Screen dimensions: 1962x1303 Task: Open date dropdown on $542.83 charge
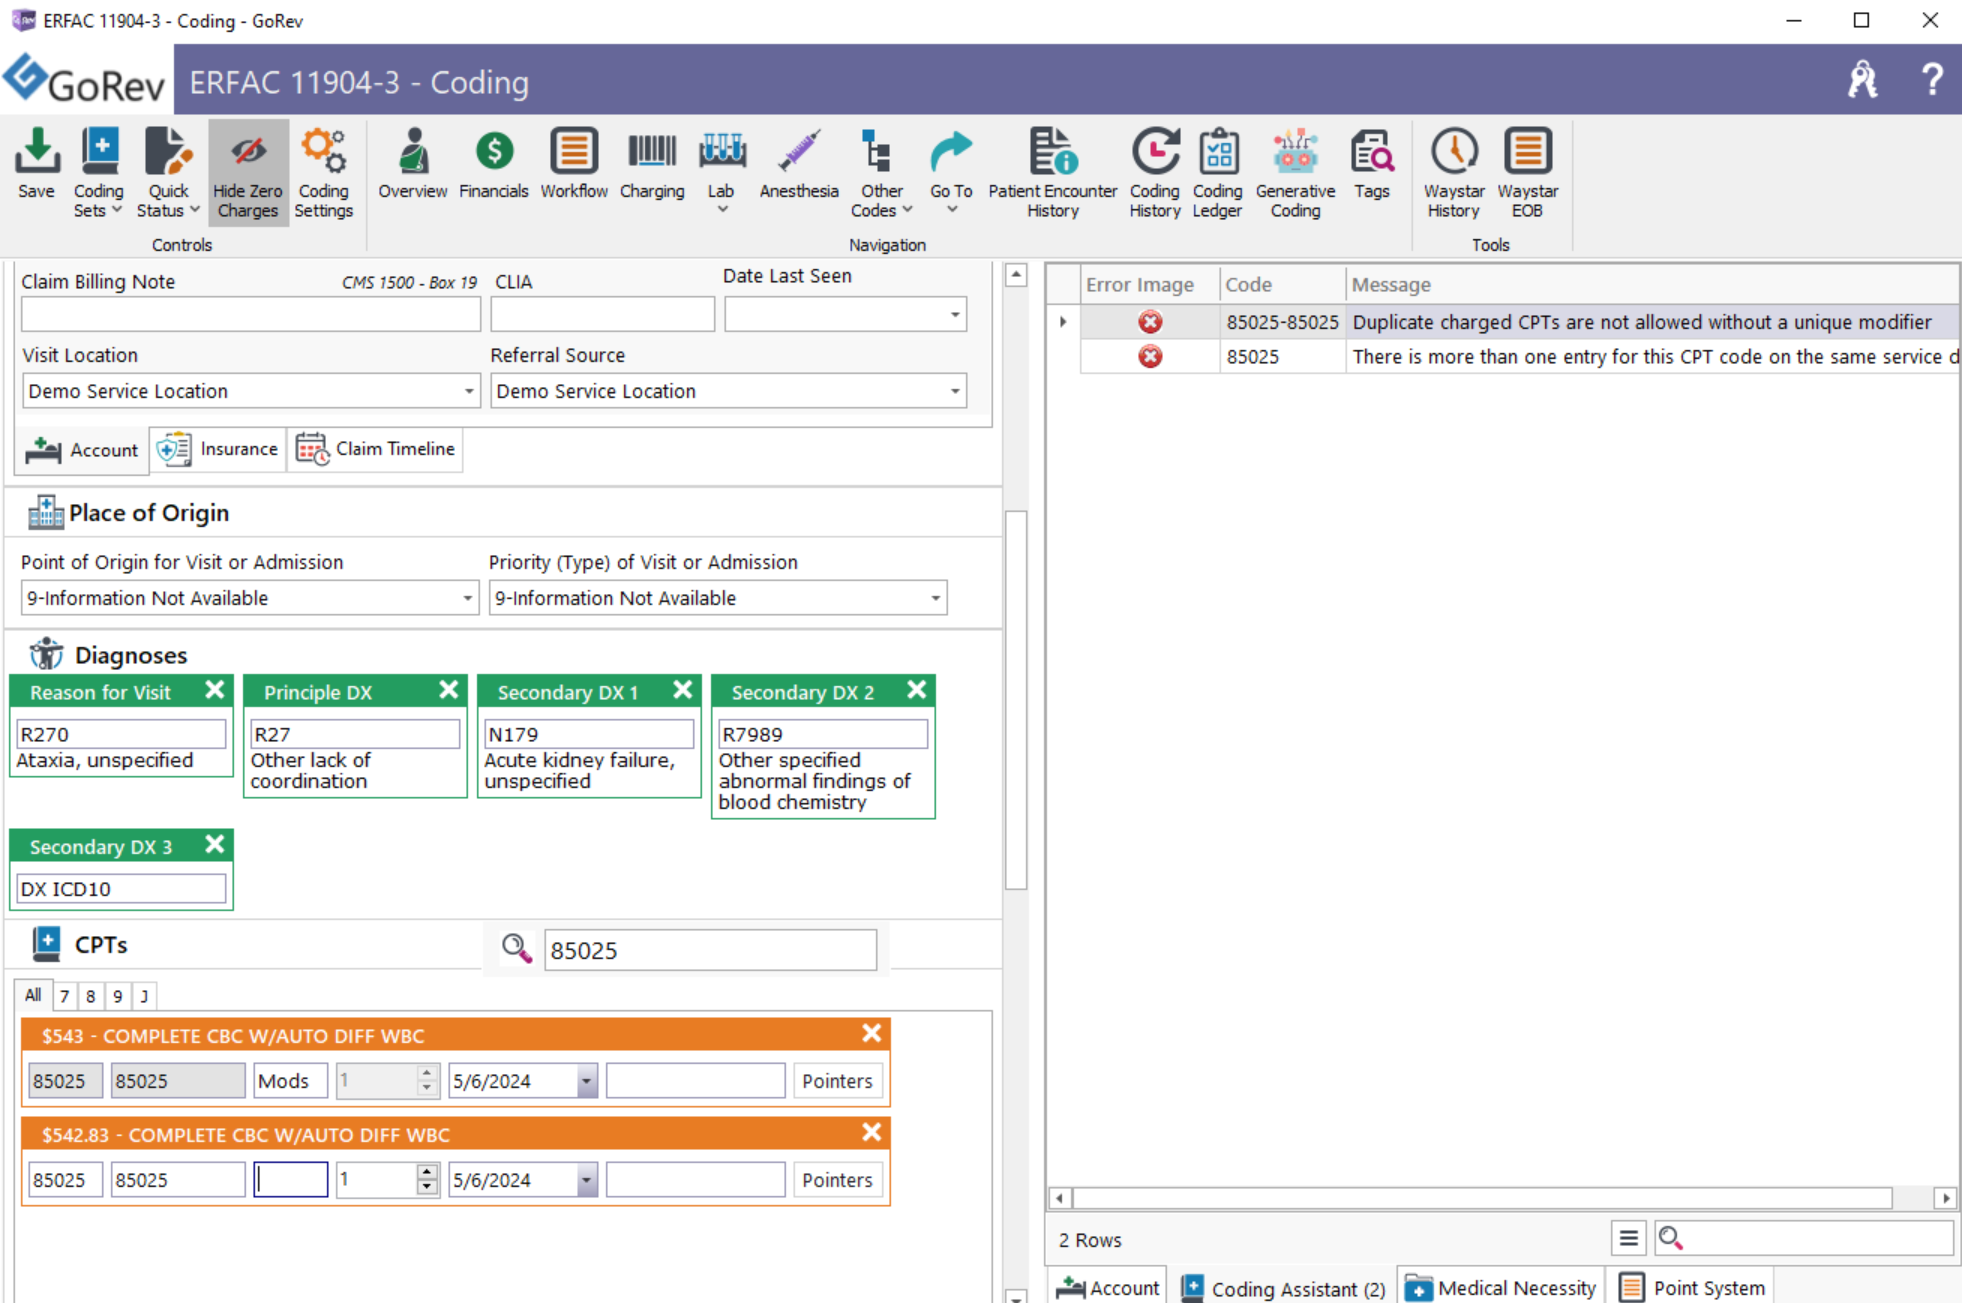pyautogui.click(x=586, y=1180)
